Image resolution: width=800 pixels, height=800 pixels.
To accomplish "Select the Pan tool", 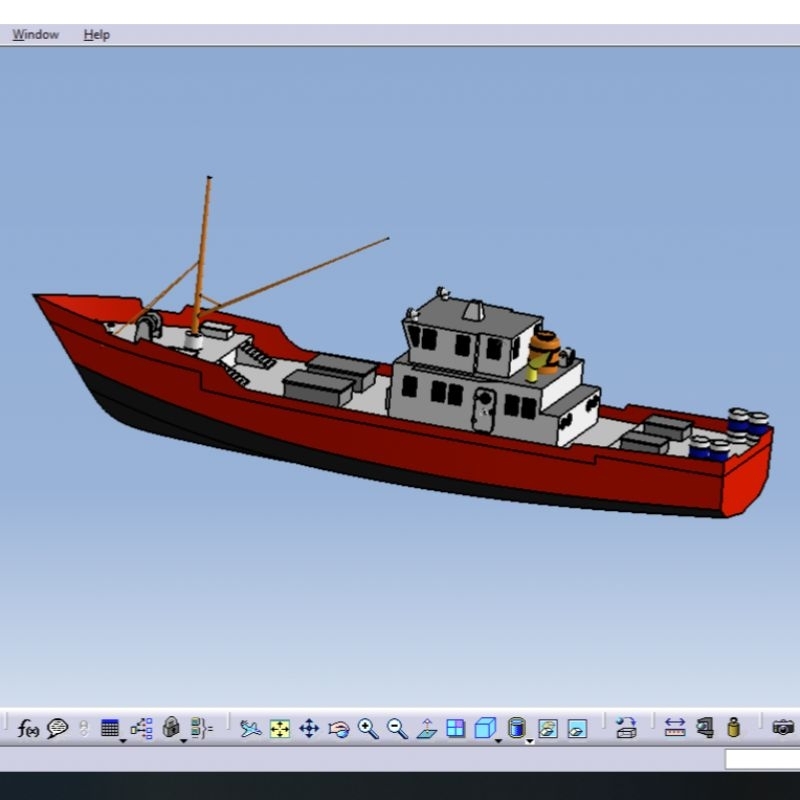I will click(x=309, y=729).
